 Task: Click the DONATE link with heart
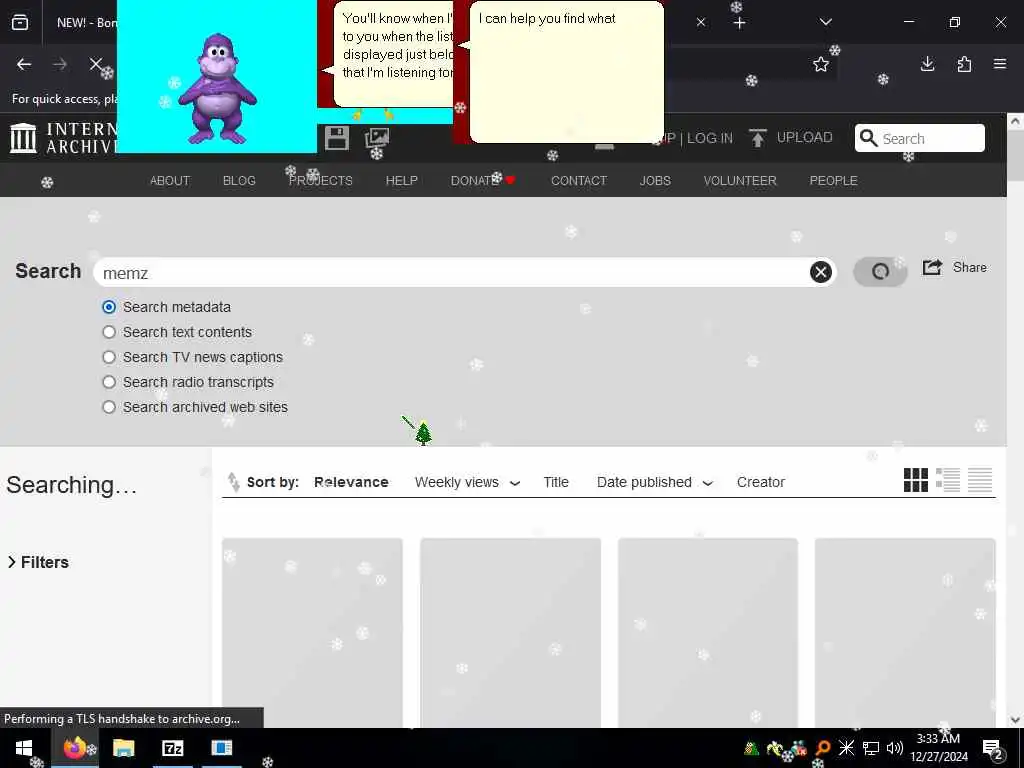[483, 180]
